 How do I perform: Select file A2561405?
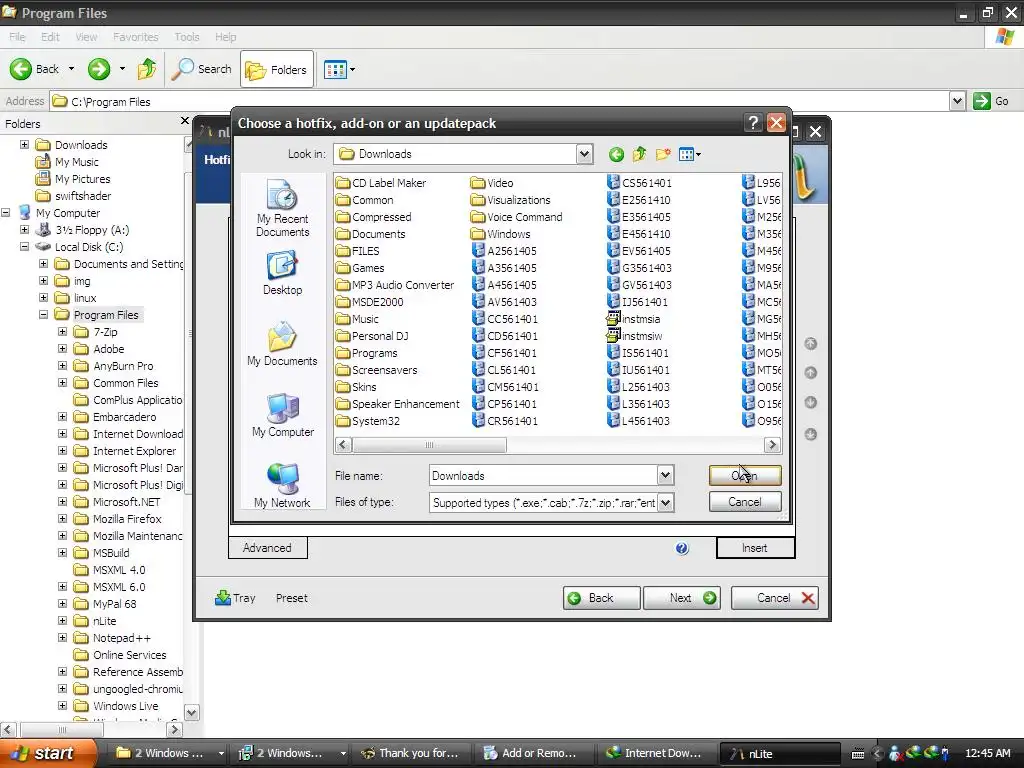point(504,251)
